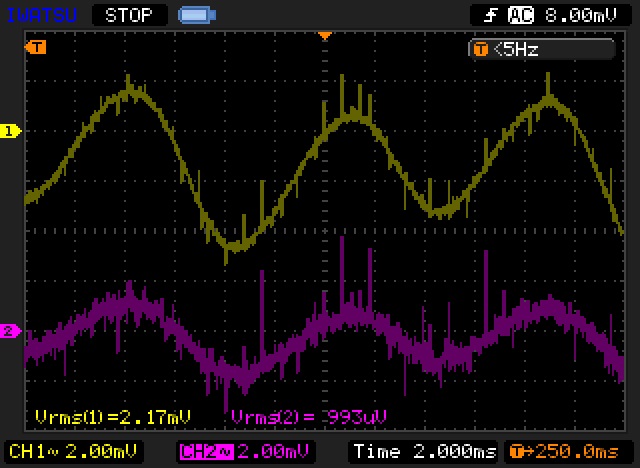Click the orange trigger position arrow at top center
The width and height of the screenshot is (640, 468).
click(x=325, y=36)
